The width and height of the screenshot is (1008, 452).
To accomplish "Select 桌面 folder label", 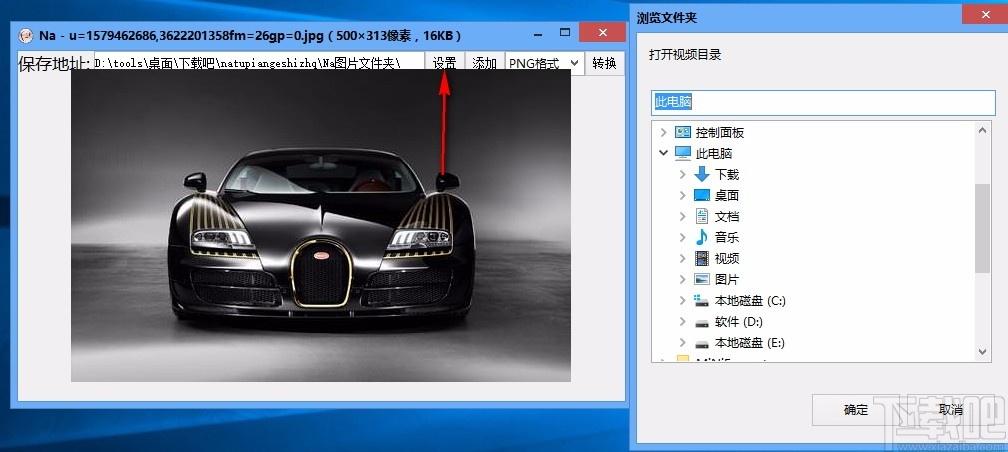I will [x=727, y=195].
